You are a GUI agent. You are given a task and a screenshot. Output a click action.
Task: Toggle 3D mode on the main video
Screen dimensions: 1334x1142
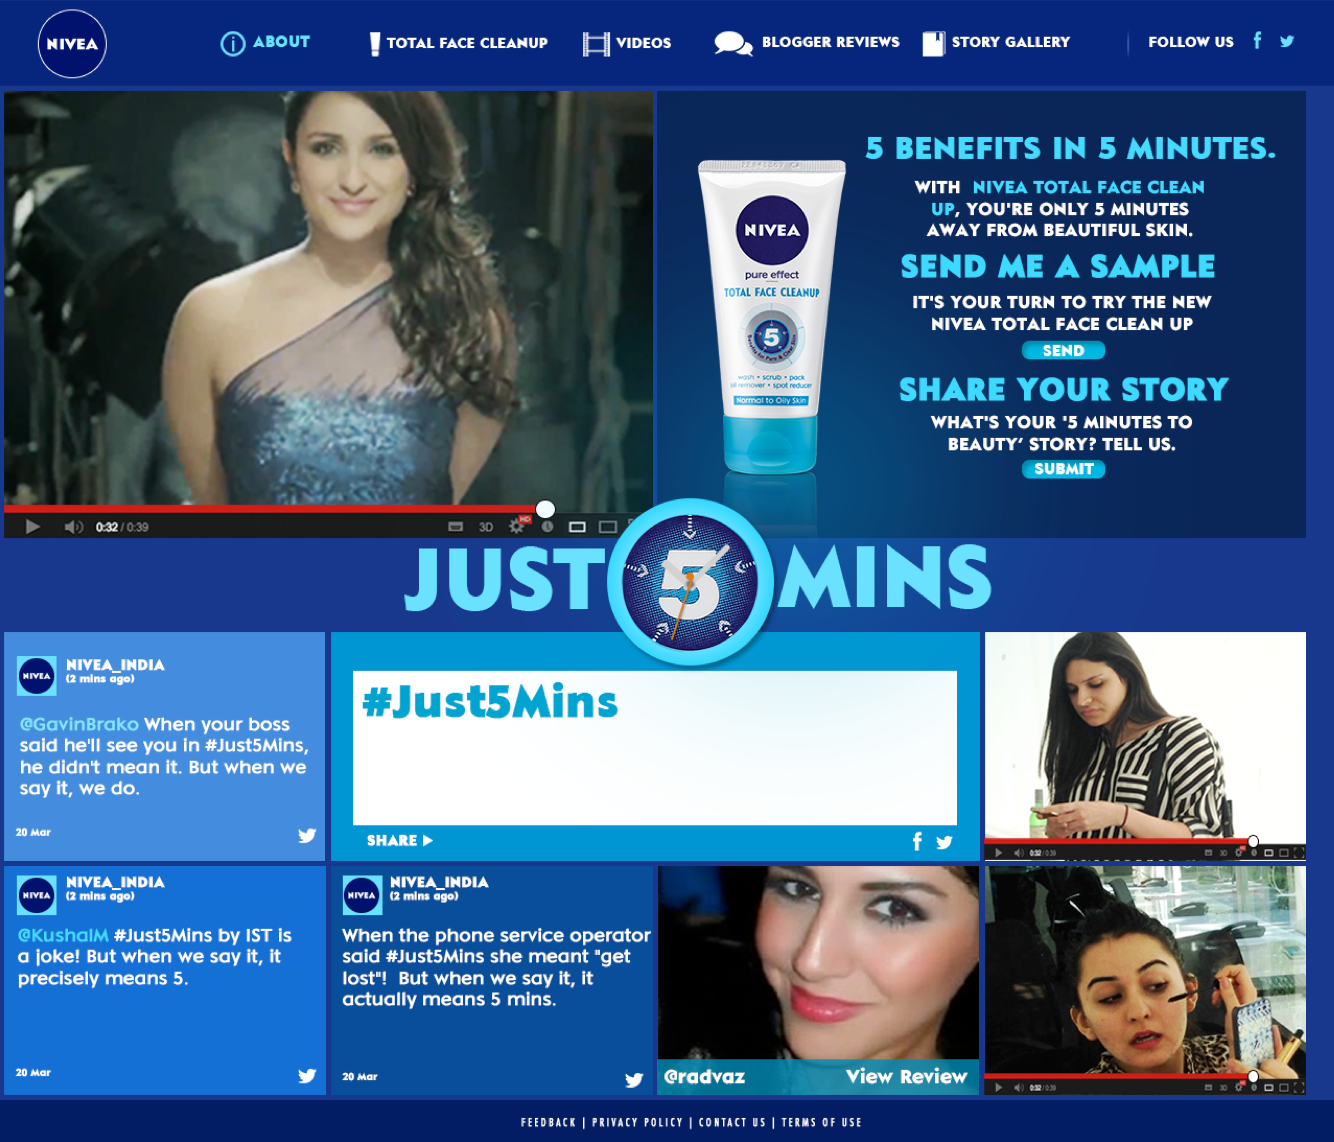(486, 527)
